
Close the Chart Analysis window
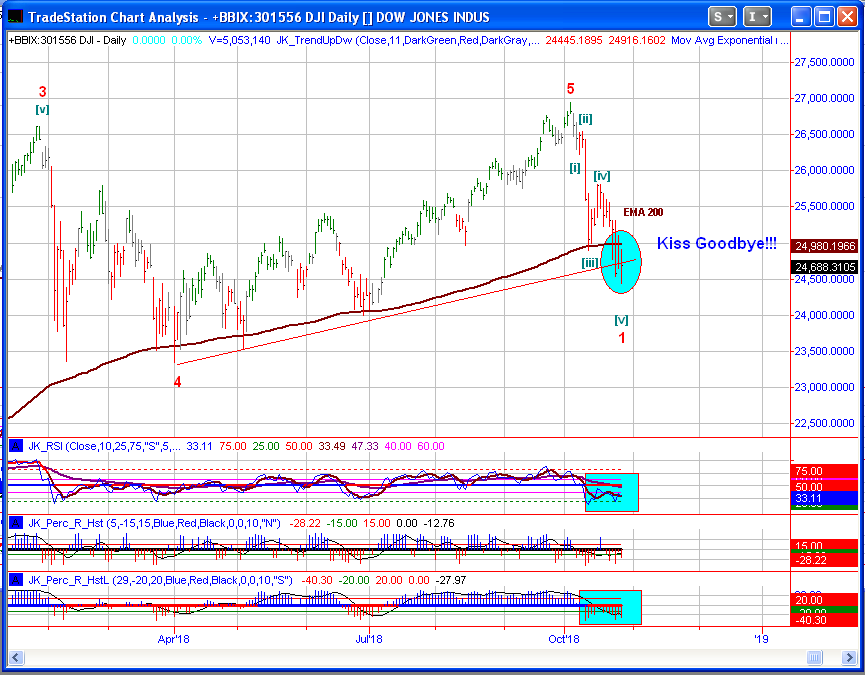847,17
